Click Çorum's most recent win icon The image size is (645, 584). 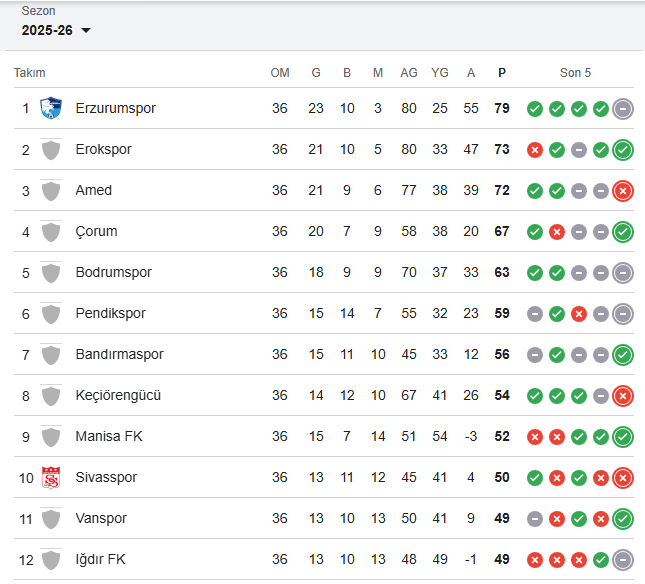623,231
